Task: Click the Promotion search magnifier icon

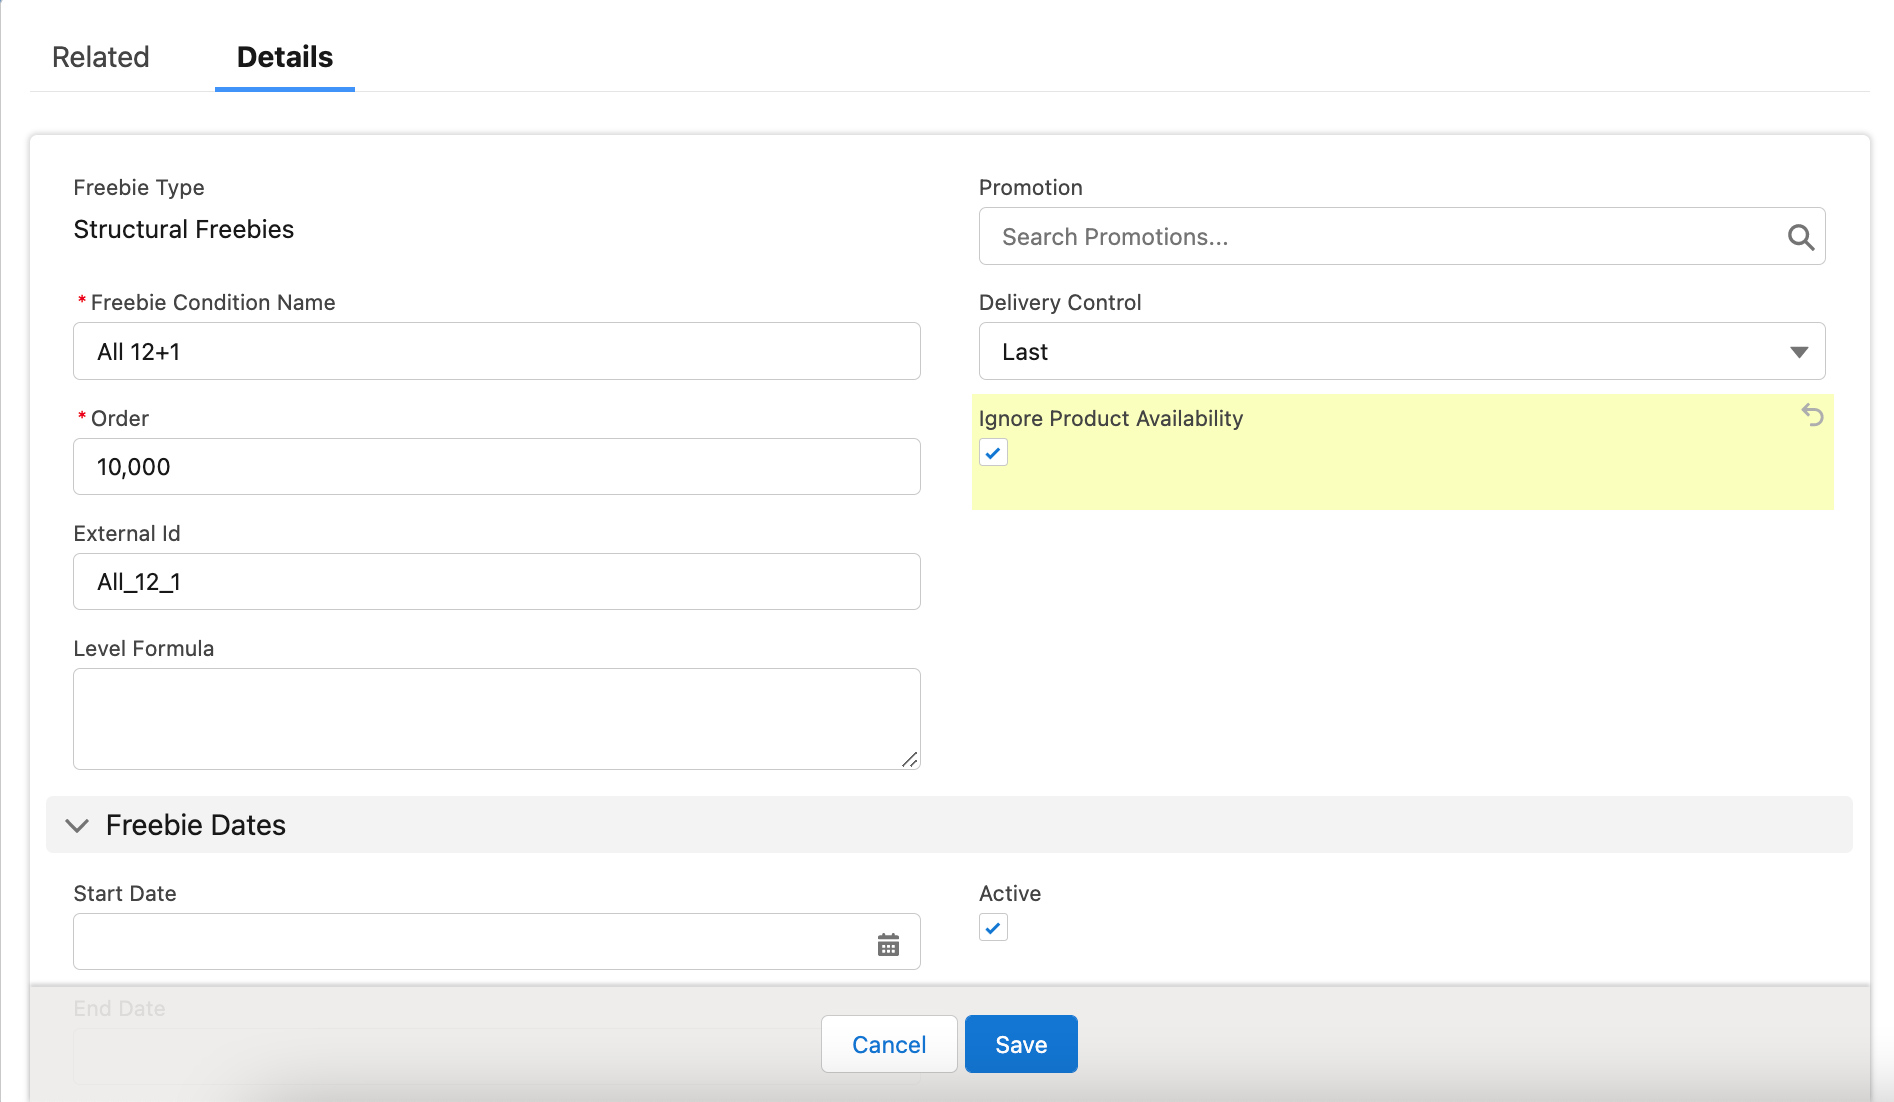Action: coord(1800,237)
